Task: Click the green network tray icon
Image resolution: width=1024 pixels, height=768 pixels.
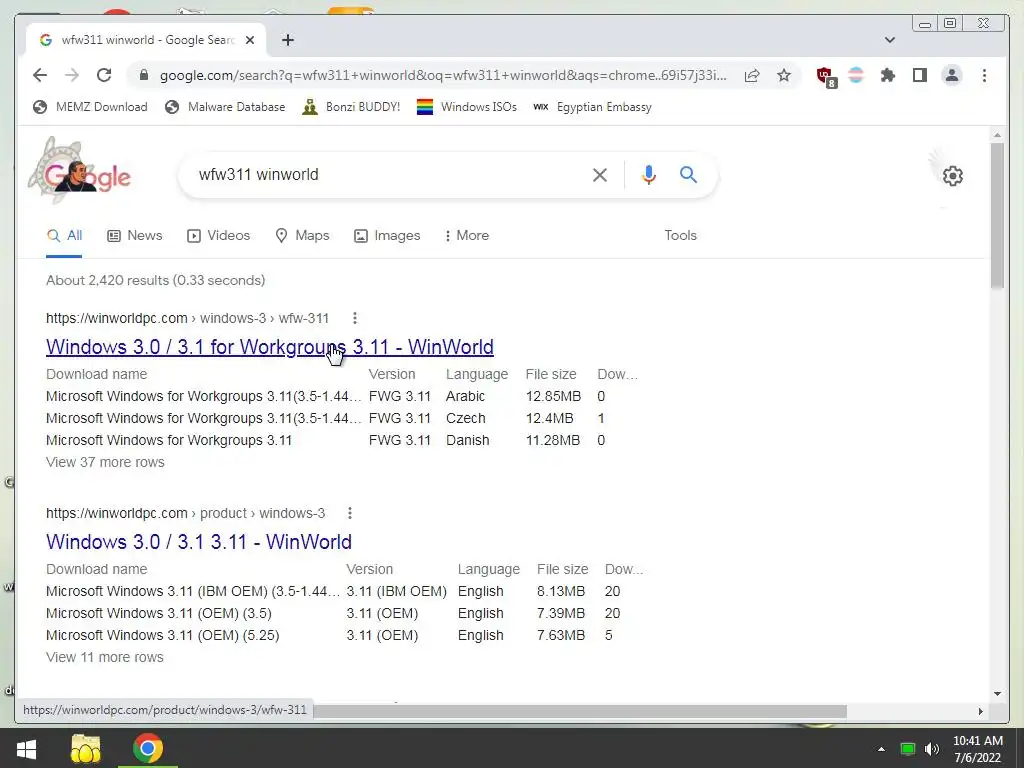Action: (x=907, y=749)
